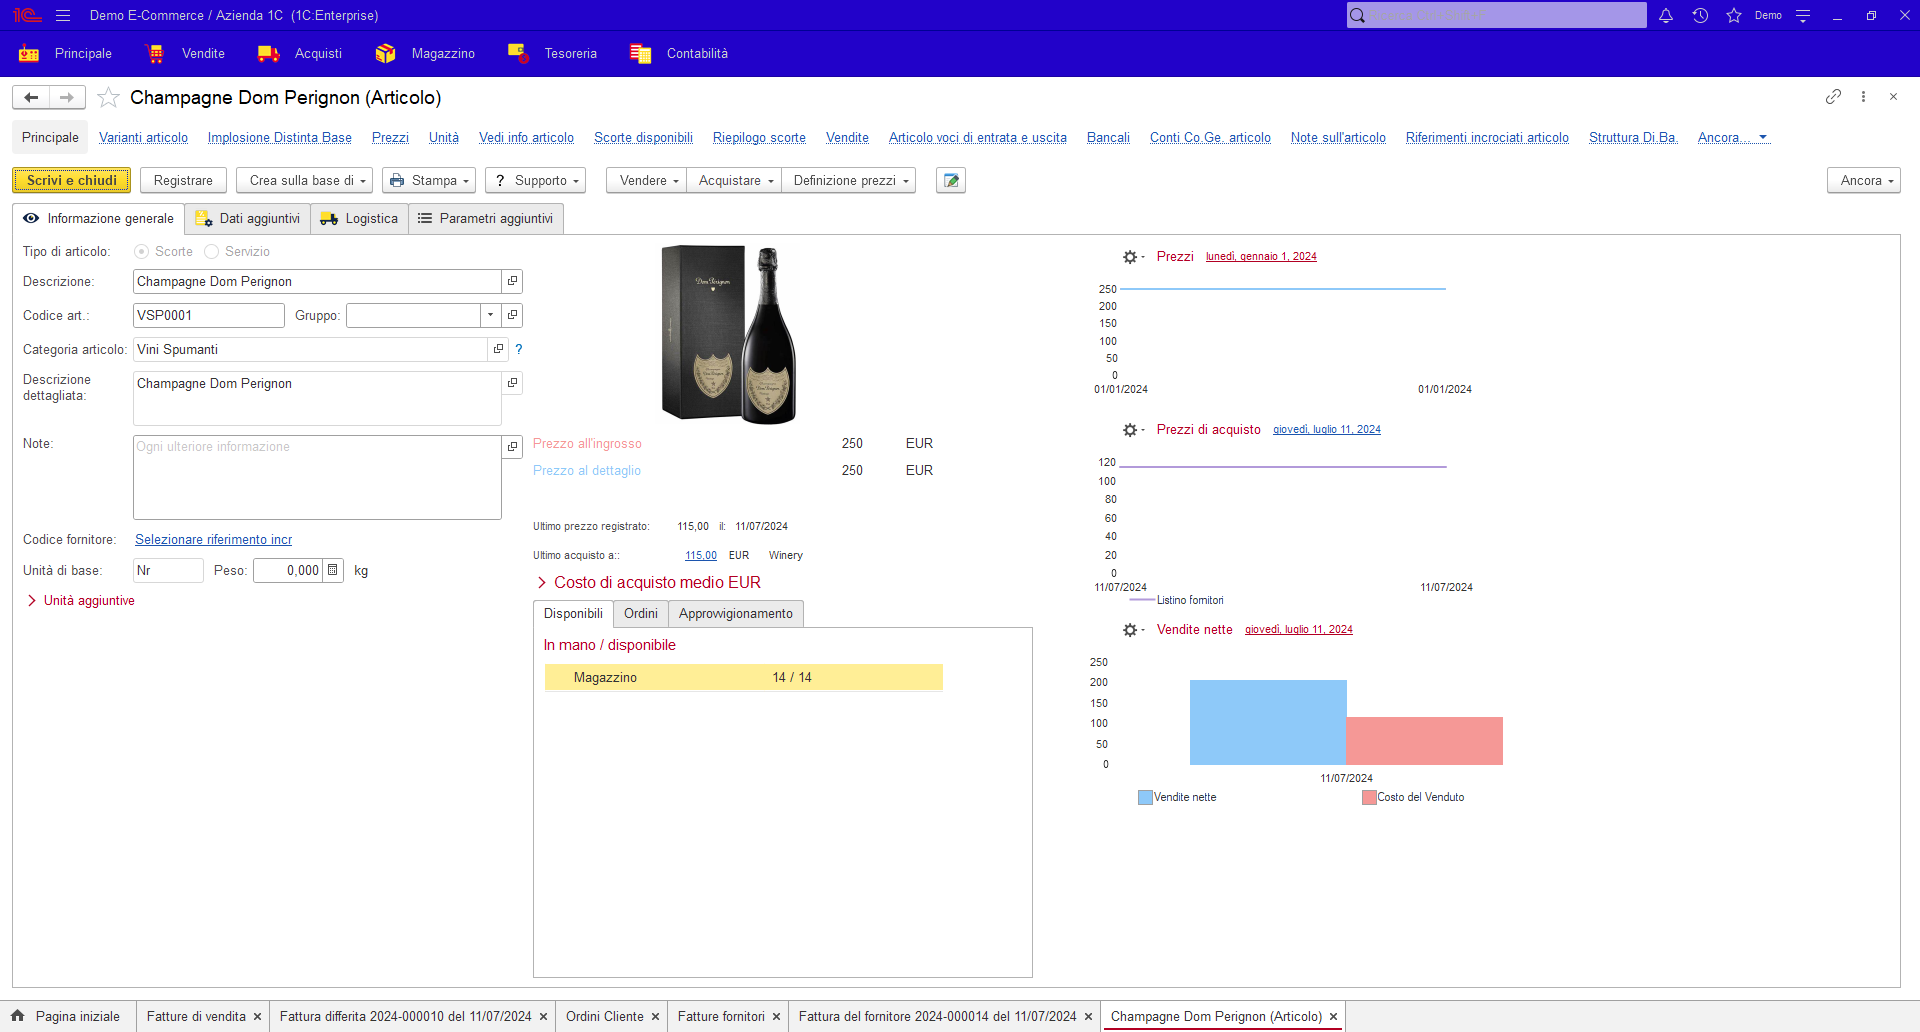The width and height of the screenshot is (1920, 1032).
Task: Open Prezzo al dettaglio link
Action: pos(587,471)
